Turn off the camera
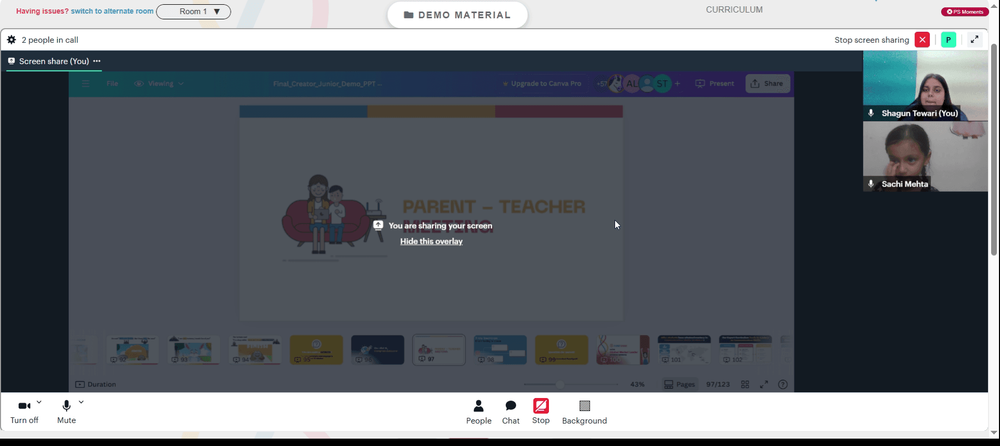Image resolution: width=1000 pixels, height=446 pixels. (x=24, y=412)
